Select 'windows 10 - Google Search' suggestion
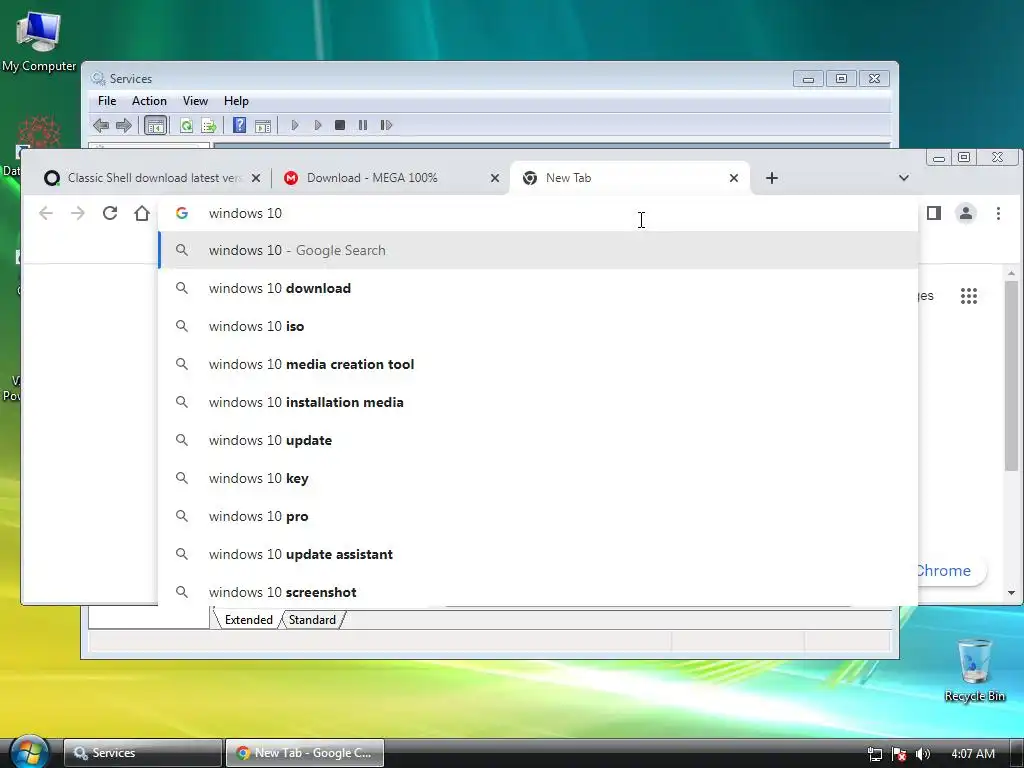This screenshot has height=768, width=1024. (x=537, y=250)
